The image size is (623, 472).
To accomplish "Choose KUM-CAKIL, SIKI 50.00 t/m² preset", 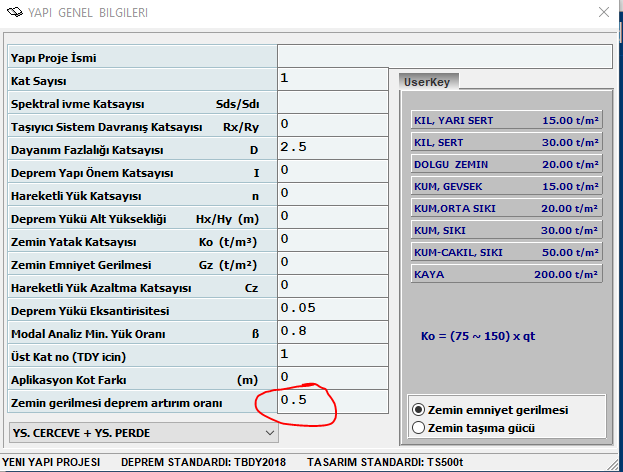I will pyautogui.click(x=505, y=252).
